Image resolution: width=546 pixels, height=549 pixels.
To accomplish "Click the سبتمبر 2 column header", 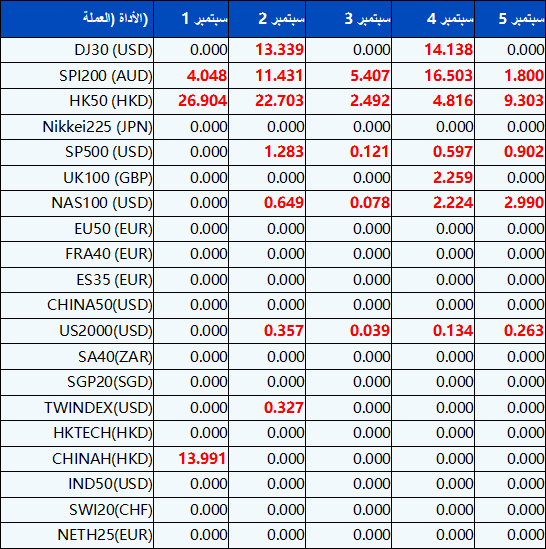I will (267, 19).
